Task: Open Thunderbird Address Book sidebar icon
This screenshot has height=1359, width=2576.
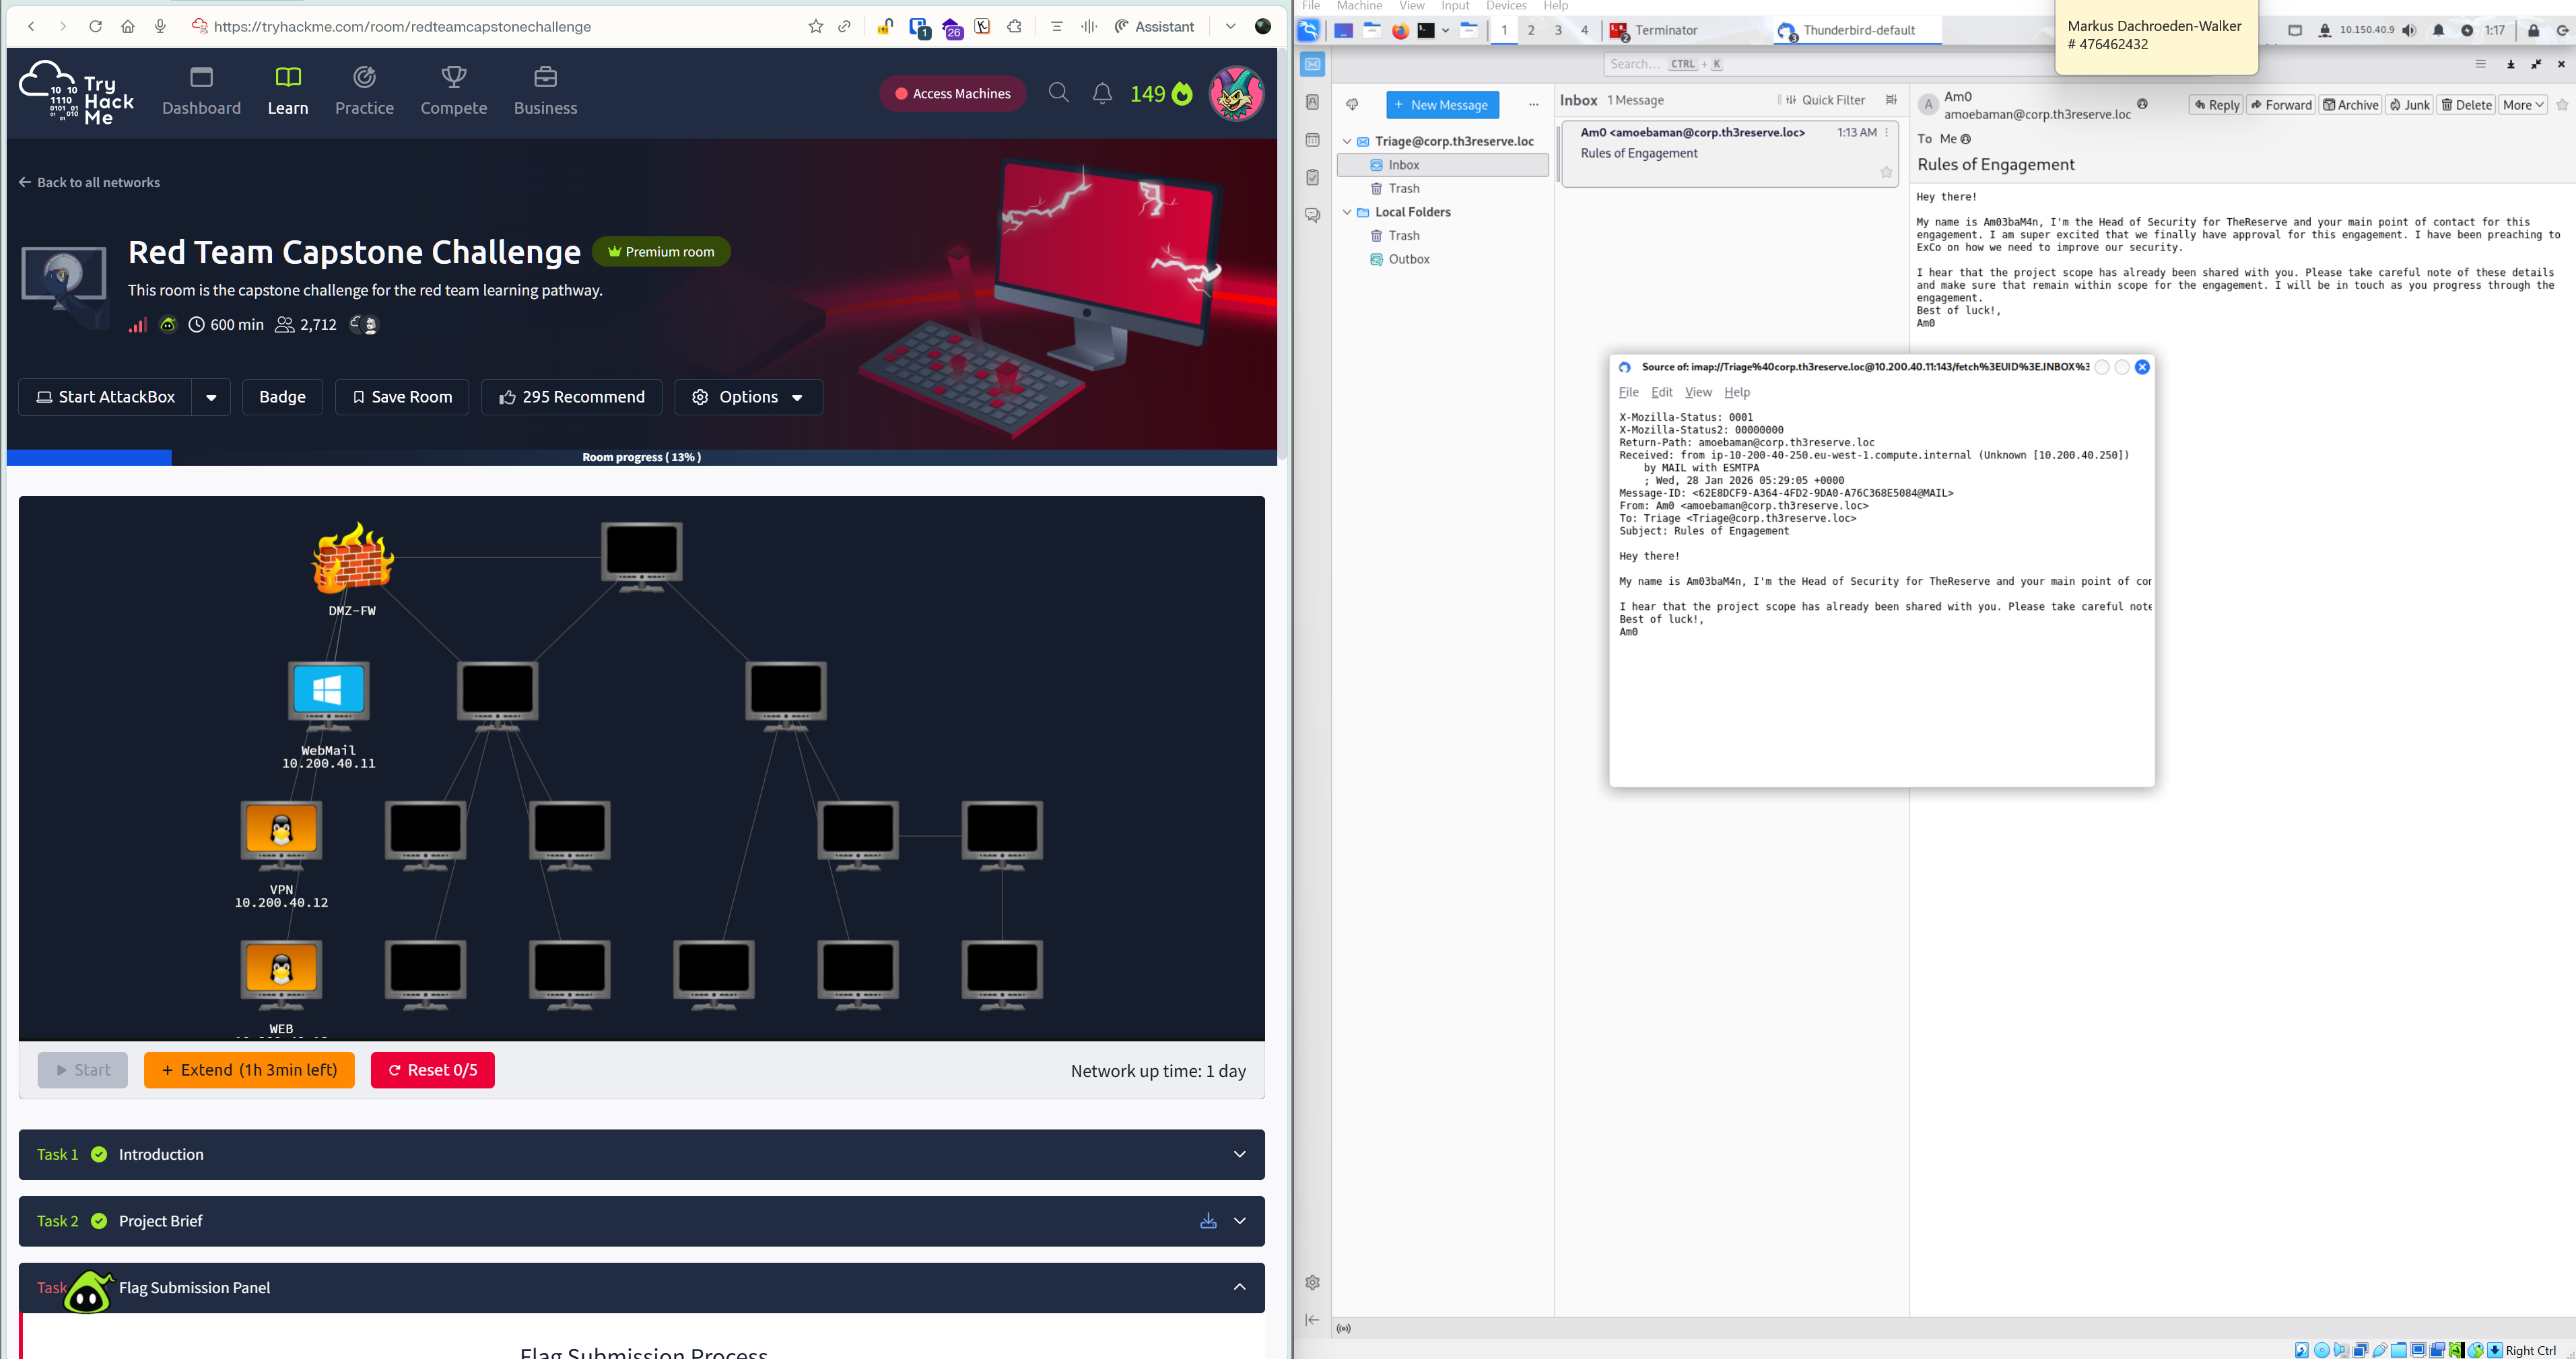Action: click(x=1312, y=102)
